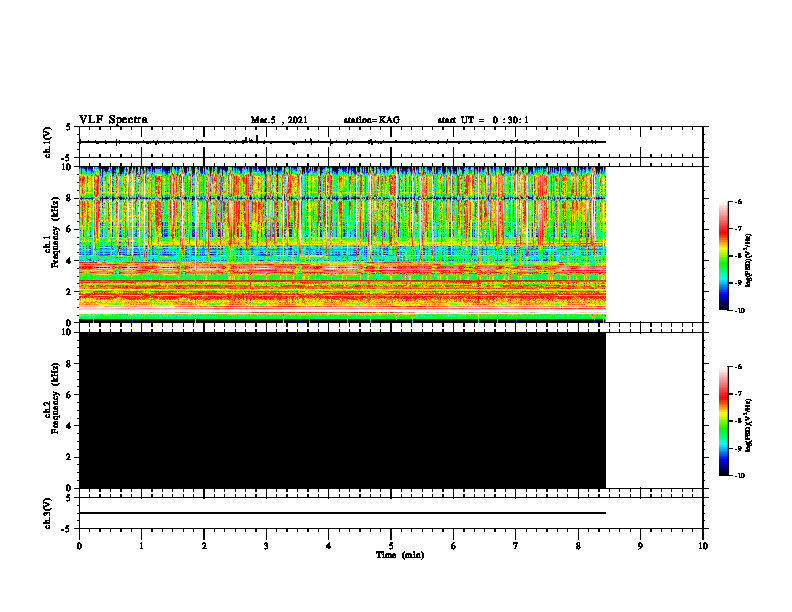Click time axis tick label "0"
Image resolution: width=792 pixels, height=612 pixels.
click(79, 546)
